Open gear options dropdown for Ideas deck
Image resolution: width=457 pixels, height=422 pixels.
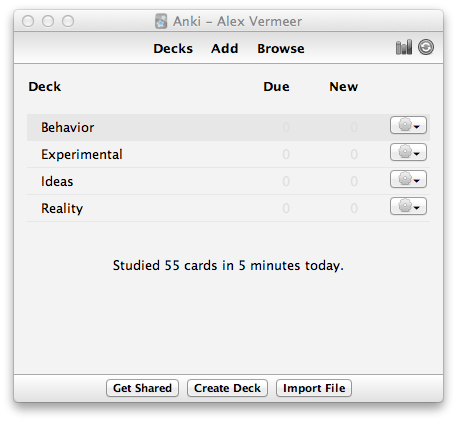[x=408, y=179]
